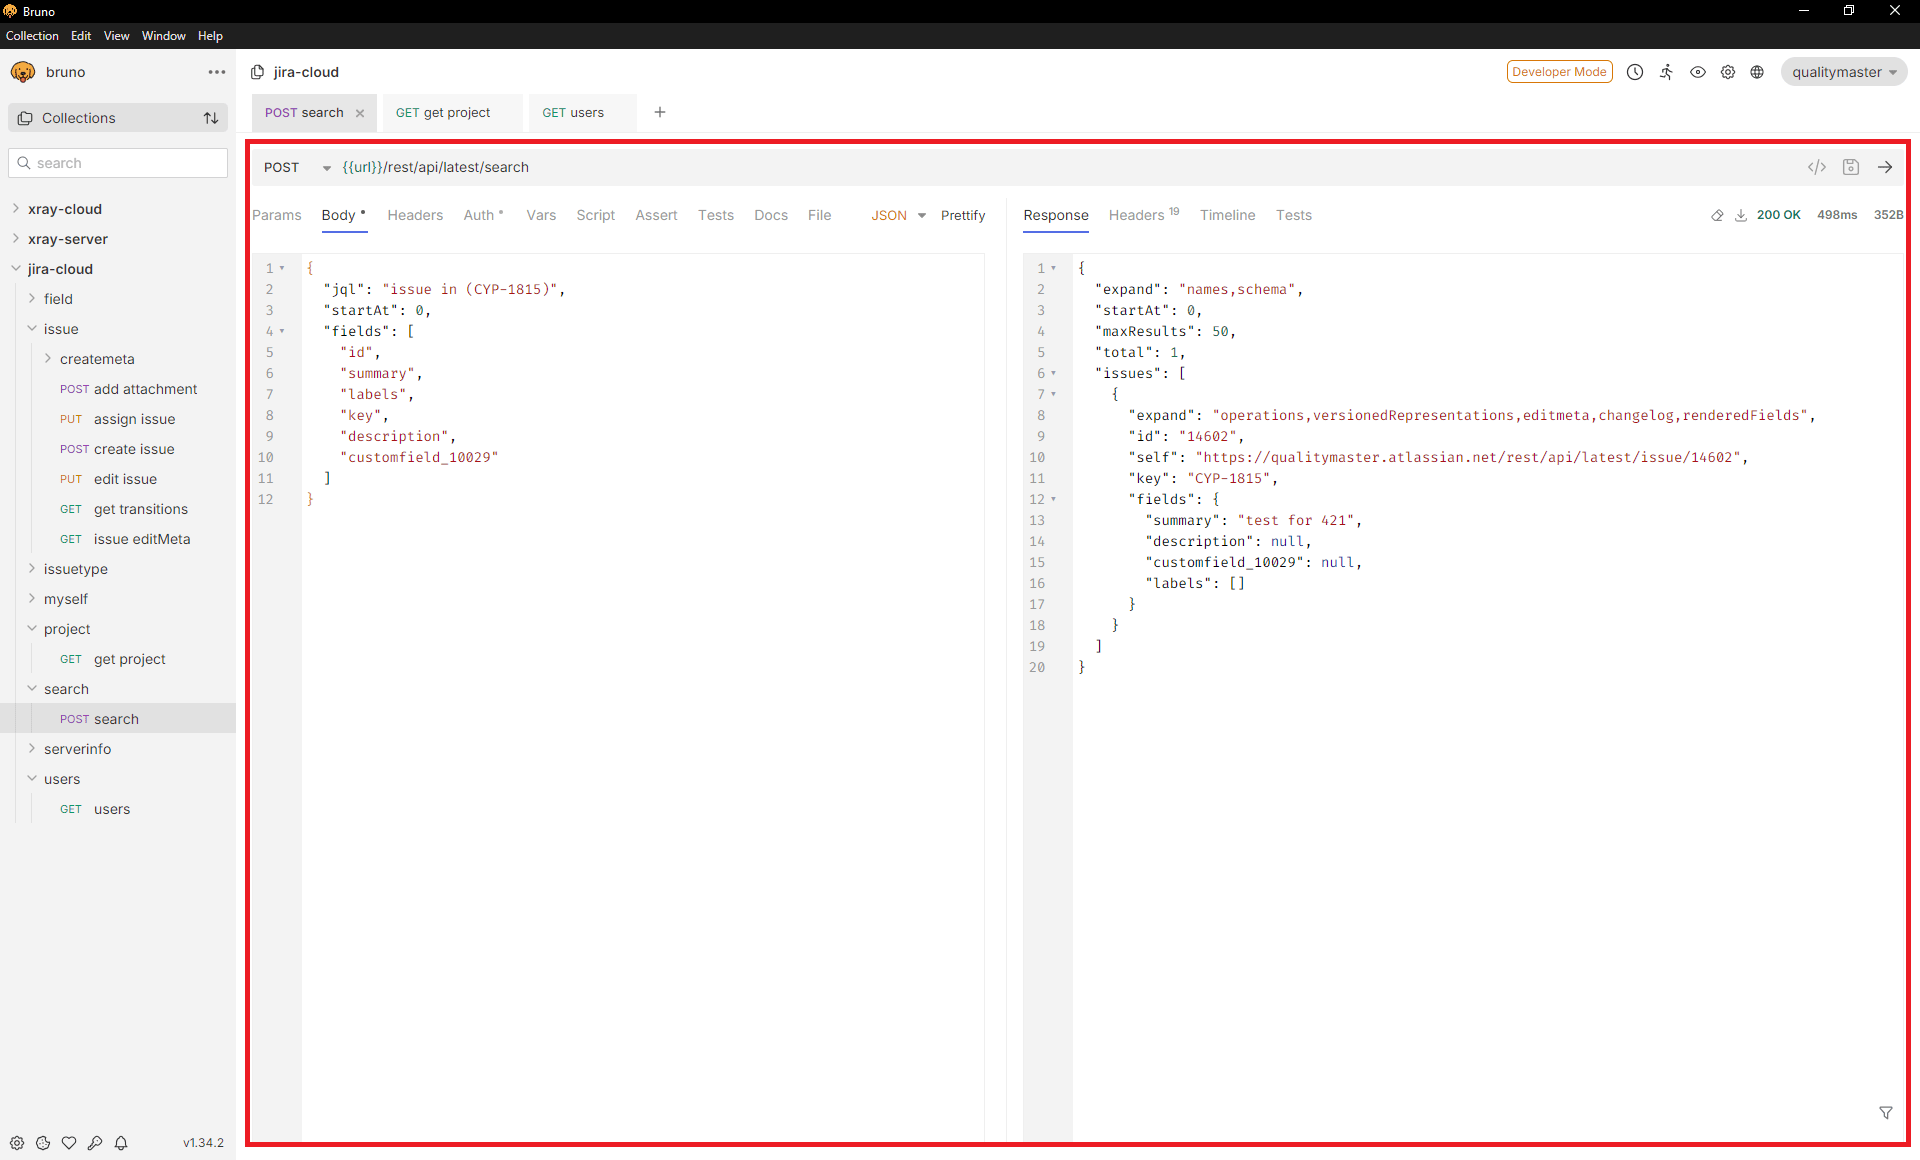Screen dimensions: 1920x1160
Task: Open the collection runner (runner icon)
Action: click(x=1667, y=72)
